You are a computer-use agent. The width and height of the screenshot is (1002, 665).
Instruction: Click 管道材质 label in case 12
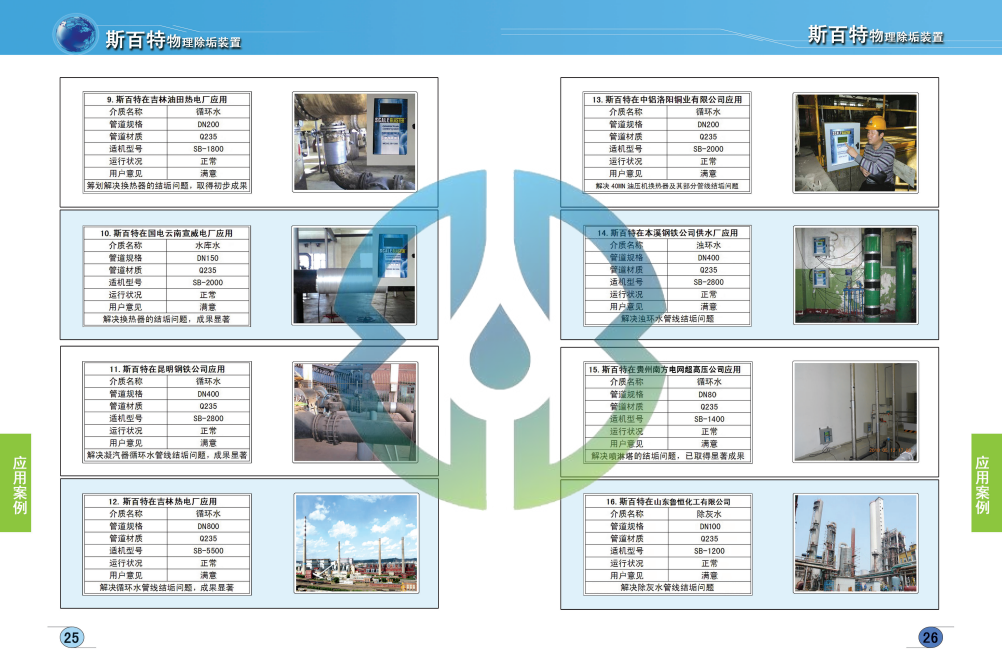point(125,539)
